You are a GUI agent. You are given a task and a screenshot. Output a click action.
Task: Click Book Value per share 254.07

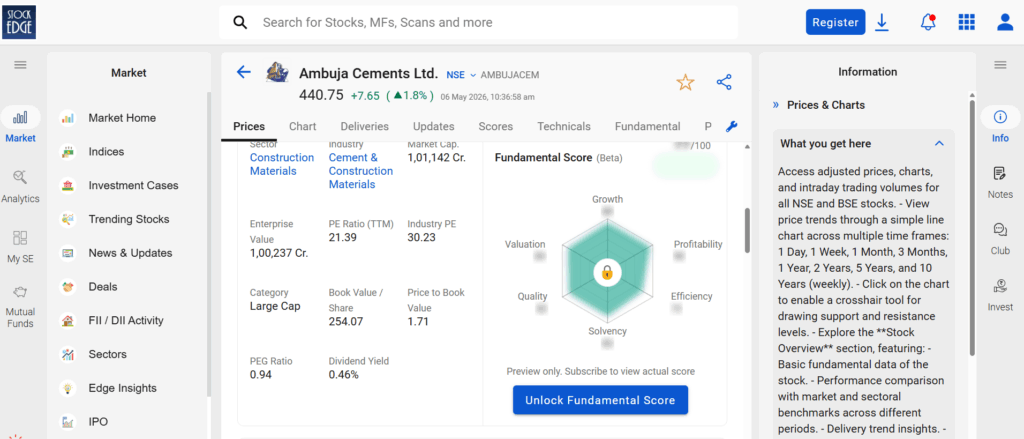pyautogui.click(x=346, y=321)
